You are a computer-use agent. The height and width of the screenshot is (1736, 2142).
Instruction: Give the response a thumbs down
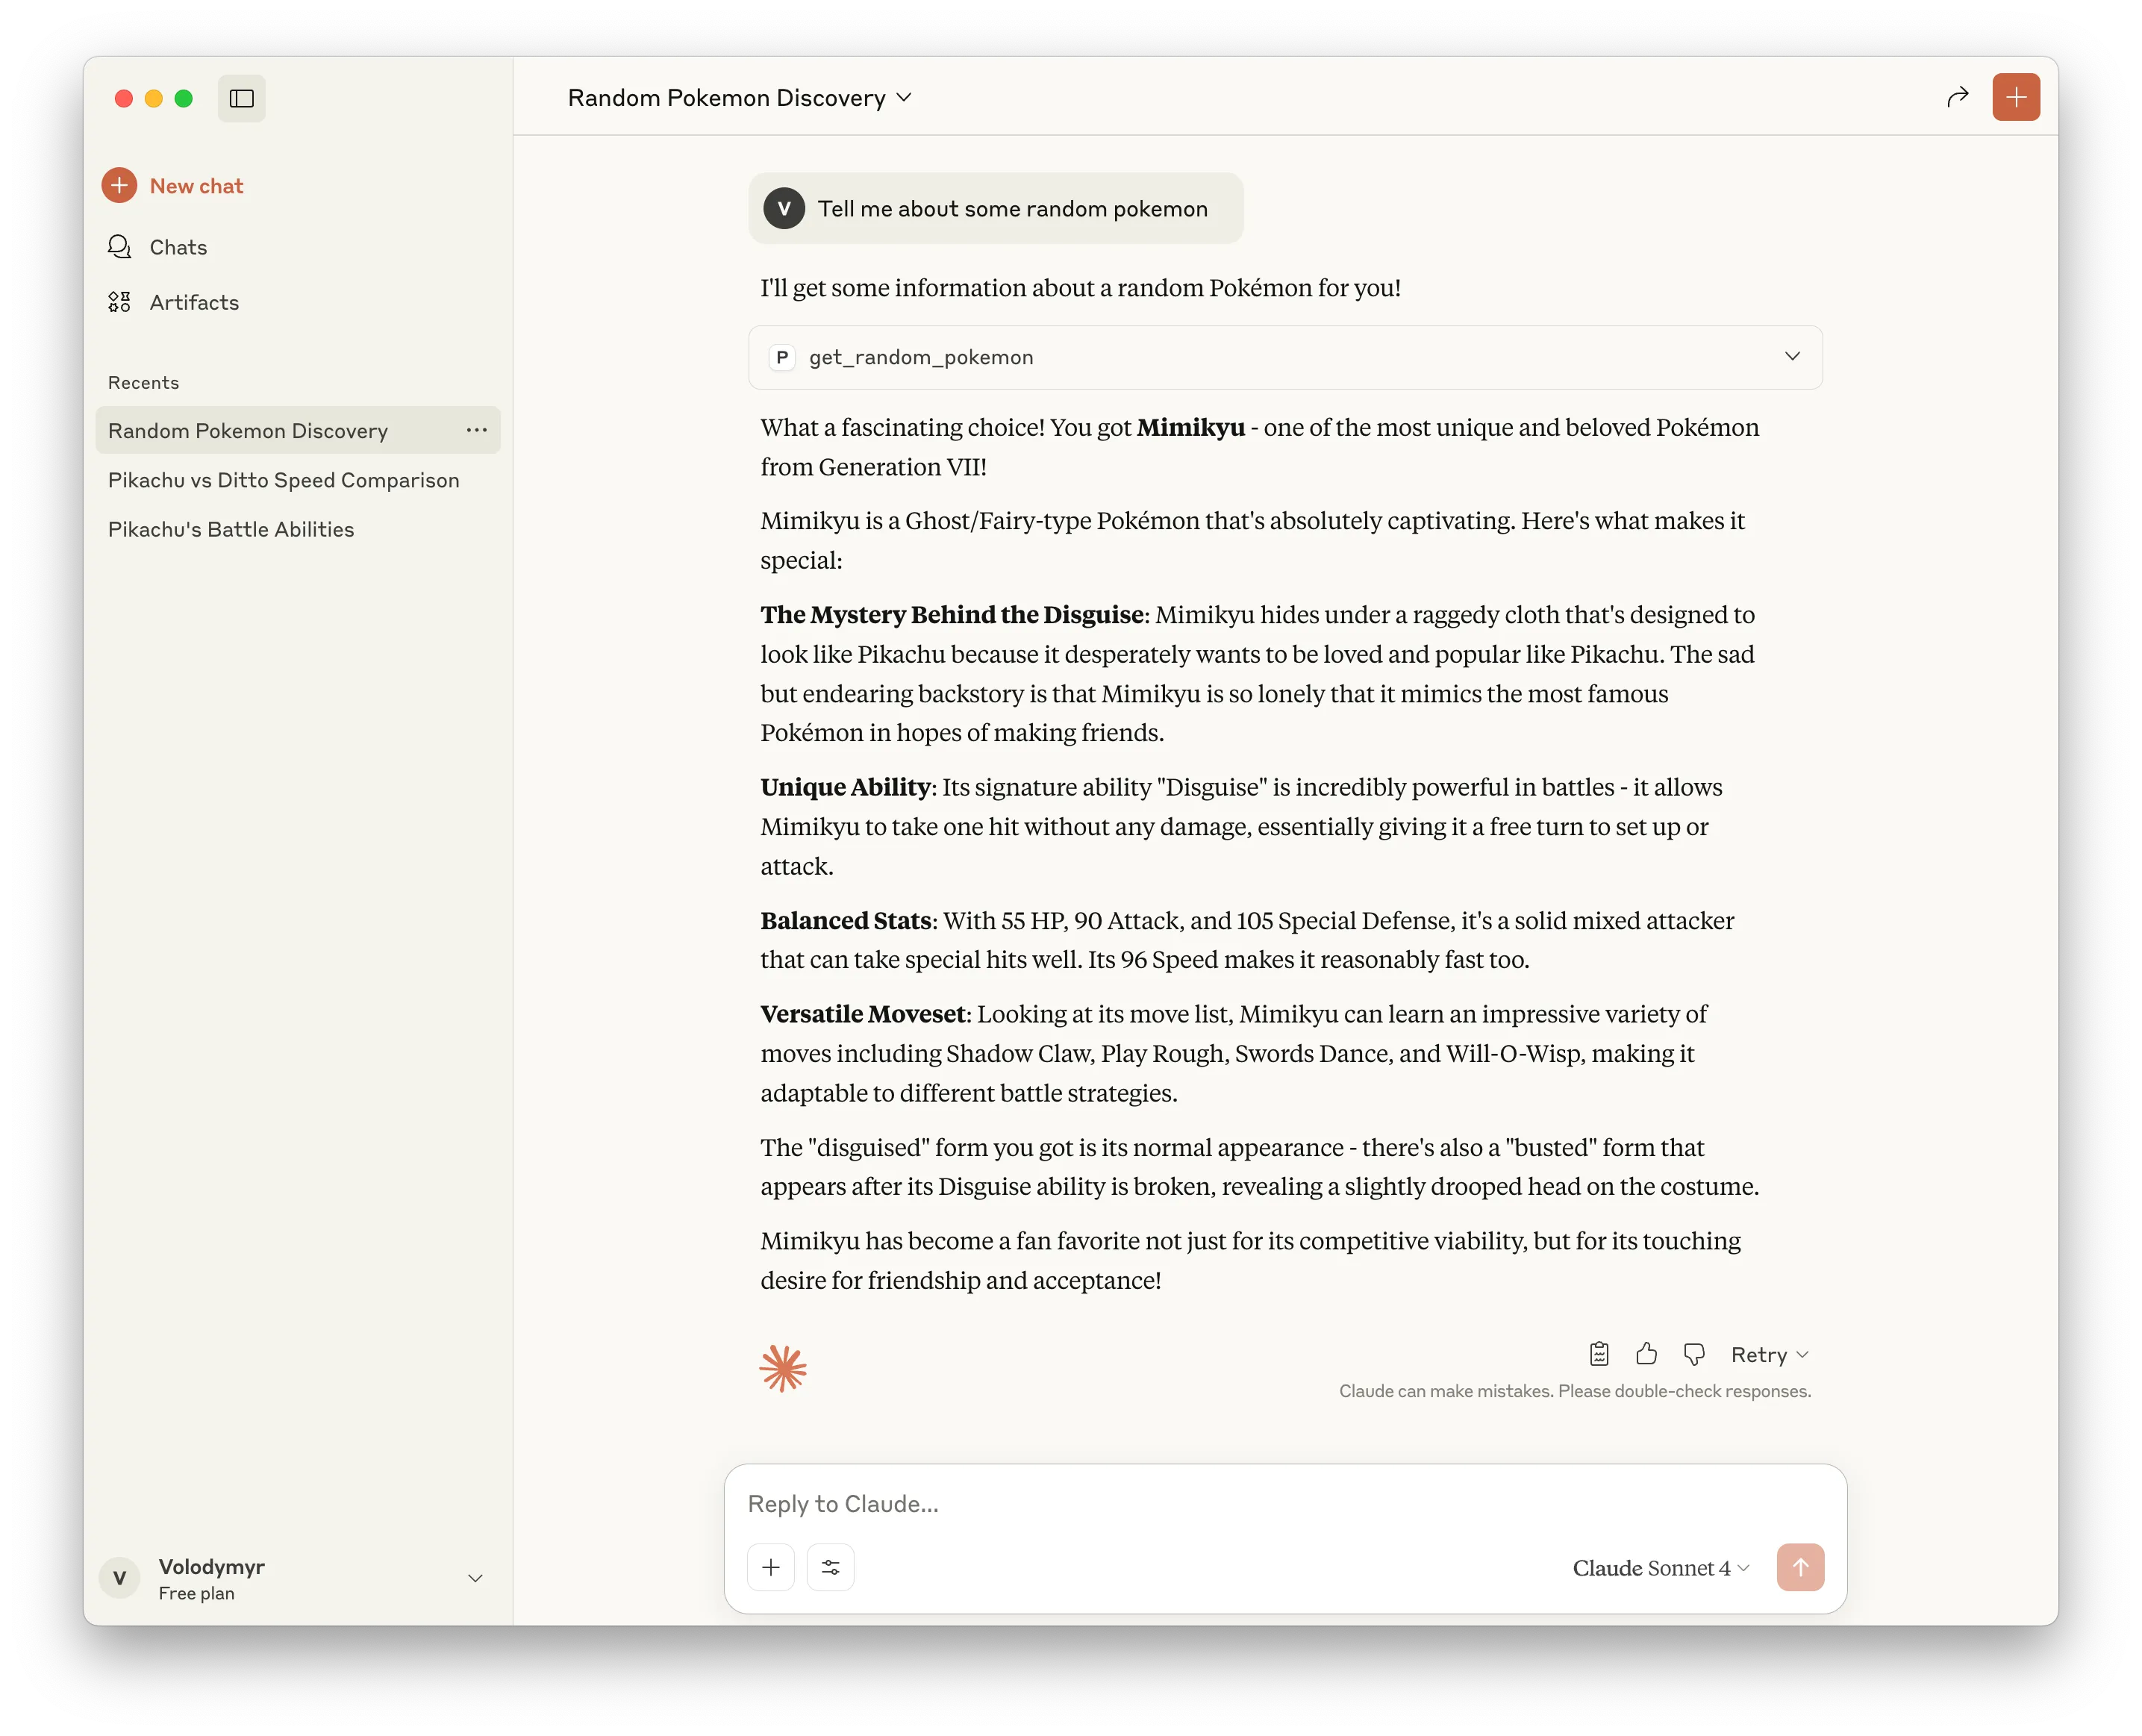coord(1693,1354)
